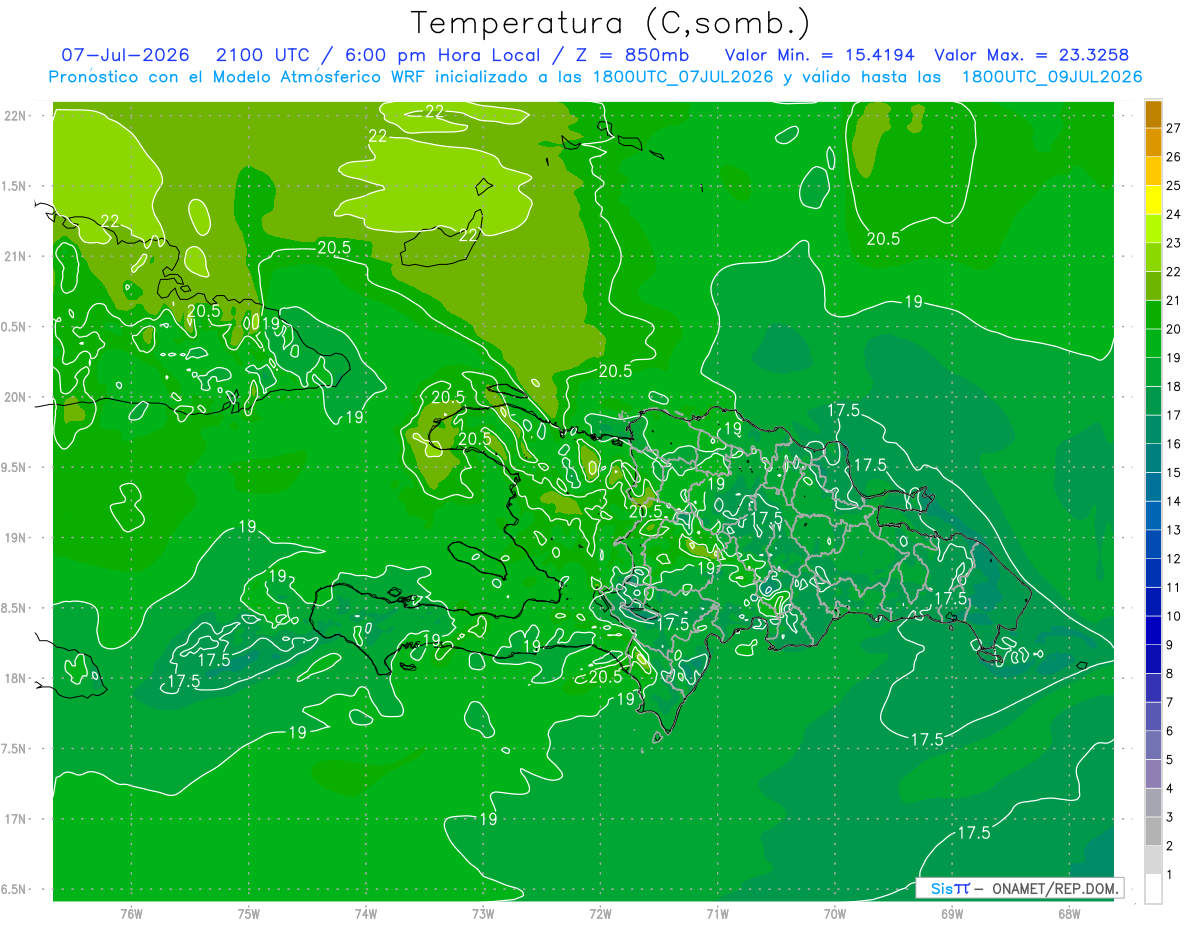Click the SisTT ONAMET/REP.DOM. logo box
Image resolution: width=1200 pixels, height=927 pixels.
pyautogui.click(x=1019, y=888)
